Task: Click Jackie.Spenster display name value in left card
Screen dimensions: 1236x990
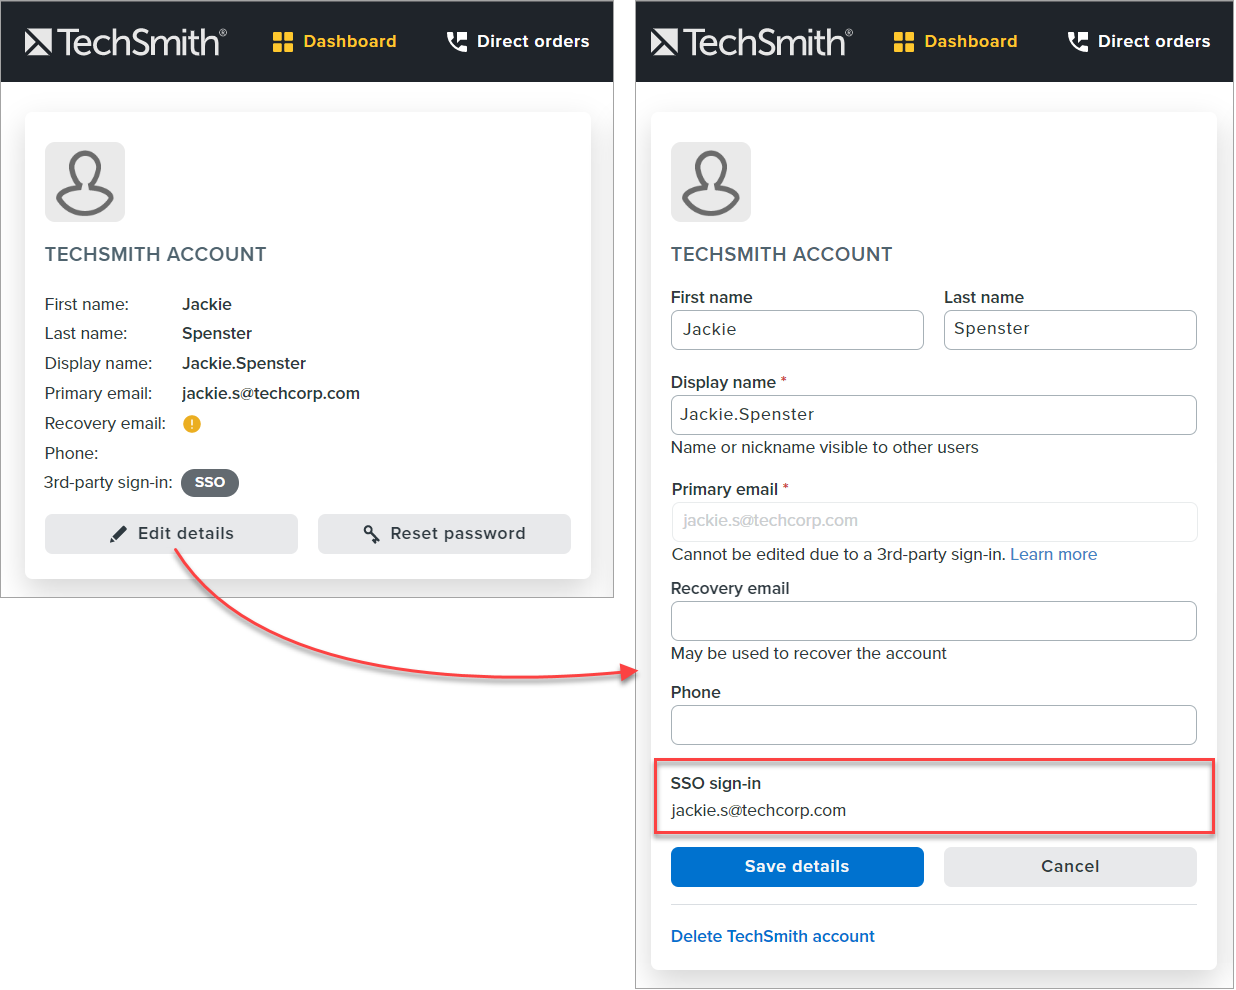Action: 244,364
